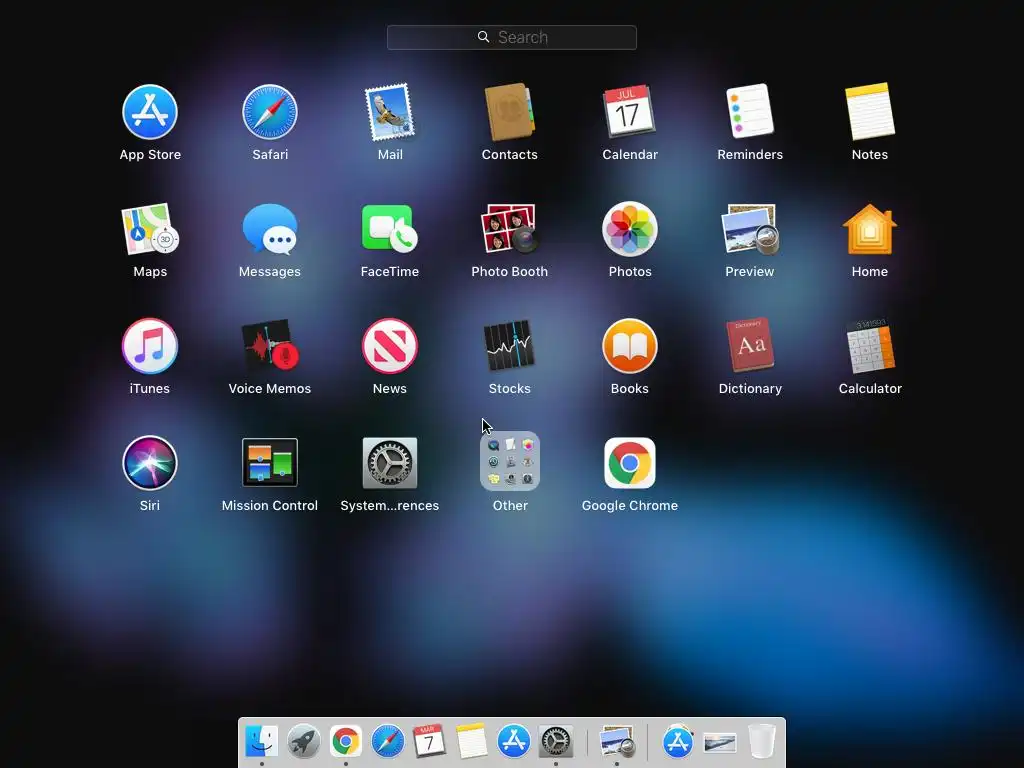The image size is (1024, 768).
Task: Open Safari from the Dock
Action: coord(387,742)
